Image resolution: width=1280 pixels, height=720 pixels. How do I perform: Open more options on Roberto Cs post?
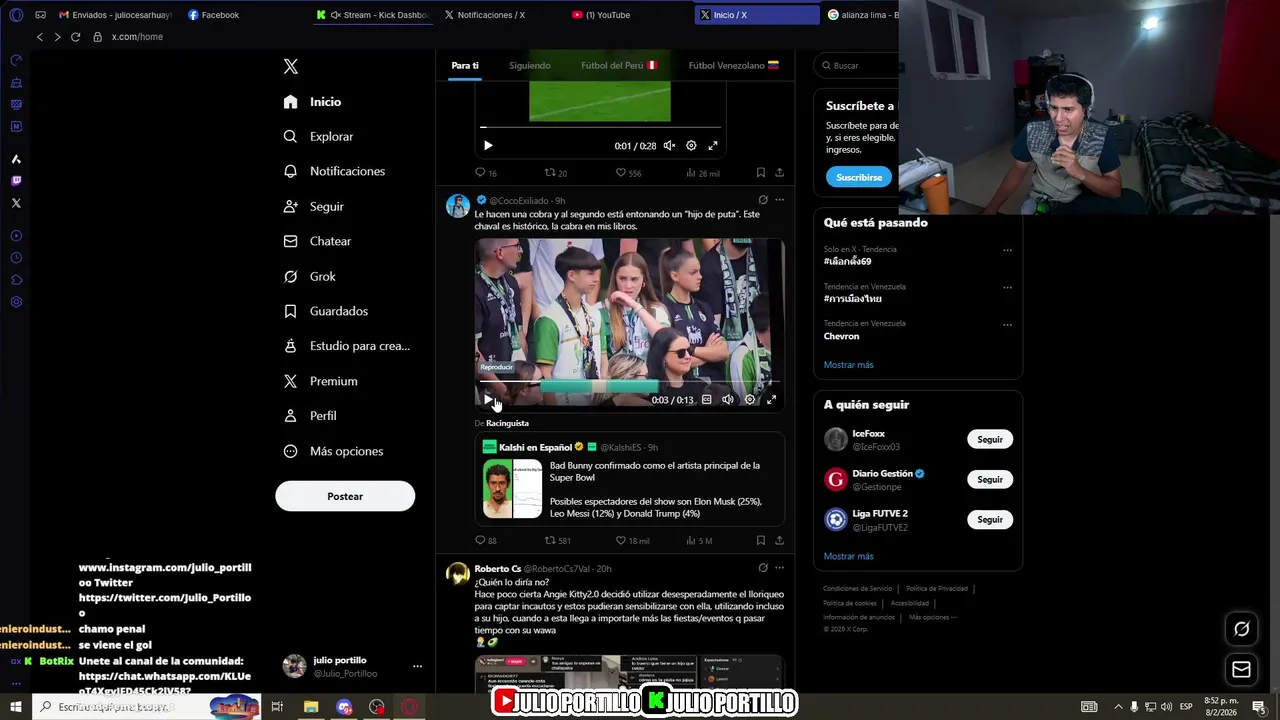pyautogui.click(x=780, y=568)
